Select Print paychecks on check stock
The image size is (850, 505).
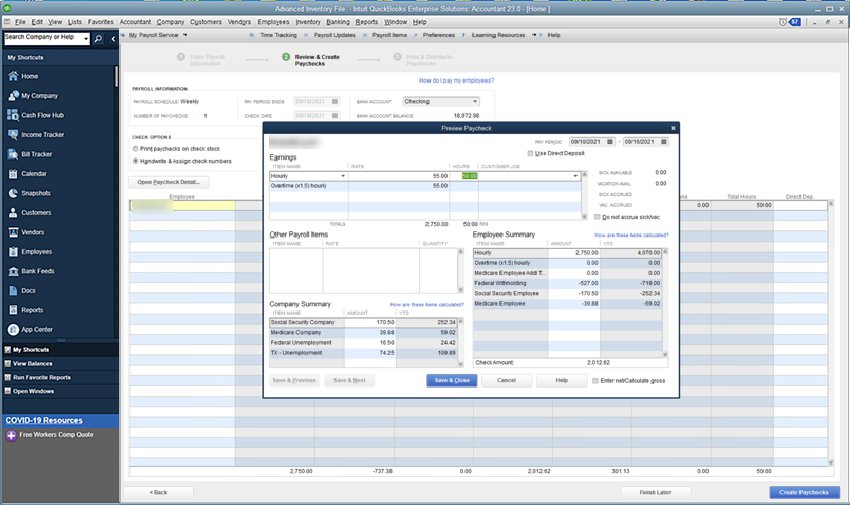coord(136,149)
